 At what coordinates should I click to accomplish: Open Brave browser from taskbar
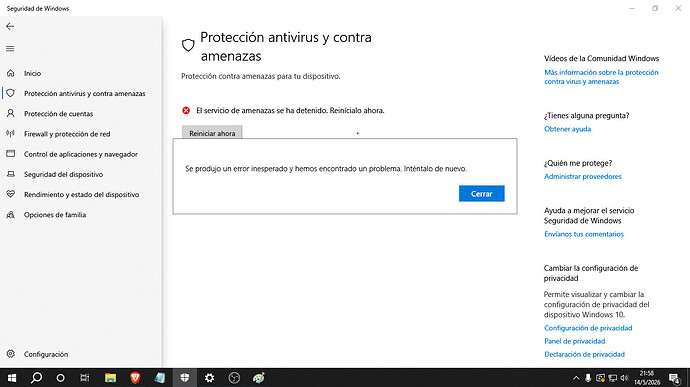(x=135, y=378)
